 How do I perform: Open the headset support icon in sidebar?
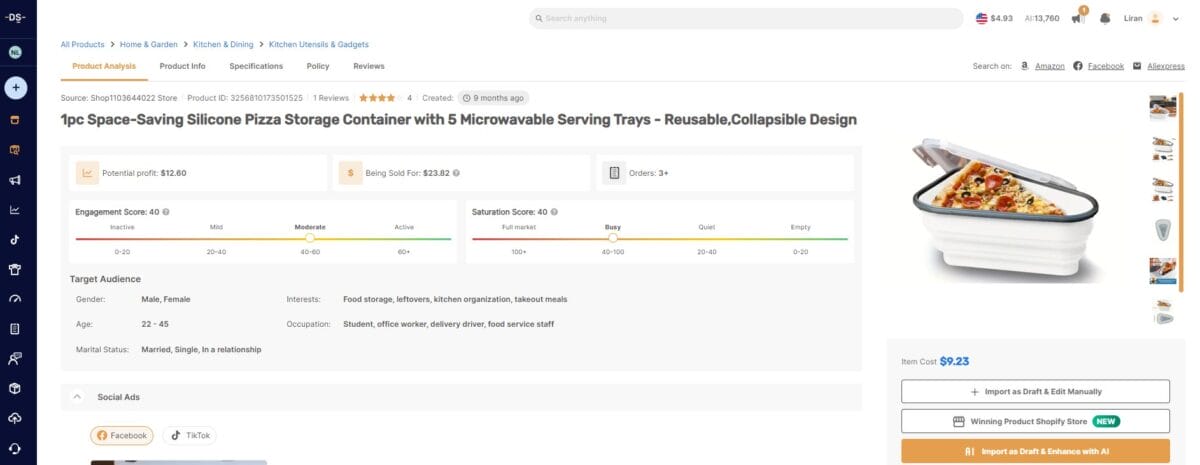pyautogui.click(x=15, y=448)
